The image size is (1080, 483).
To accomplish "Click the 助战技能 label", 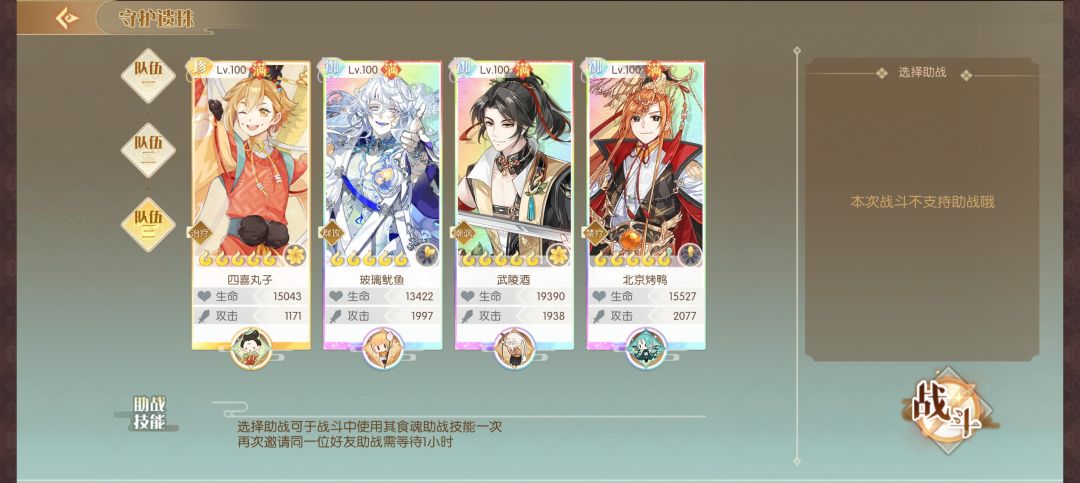I will point(149,413).
